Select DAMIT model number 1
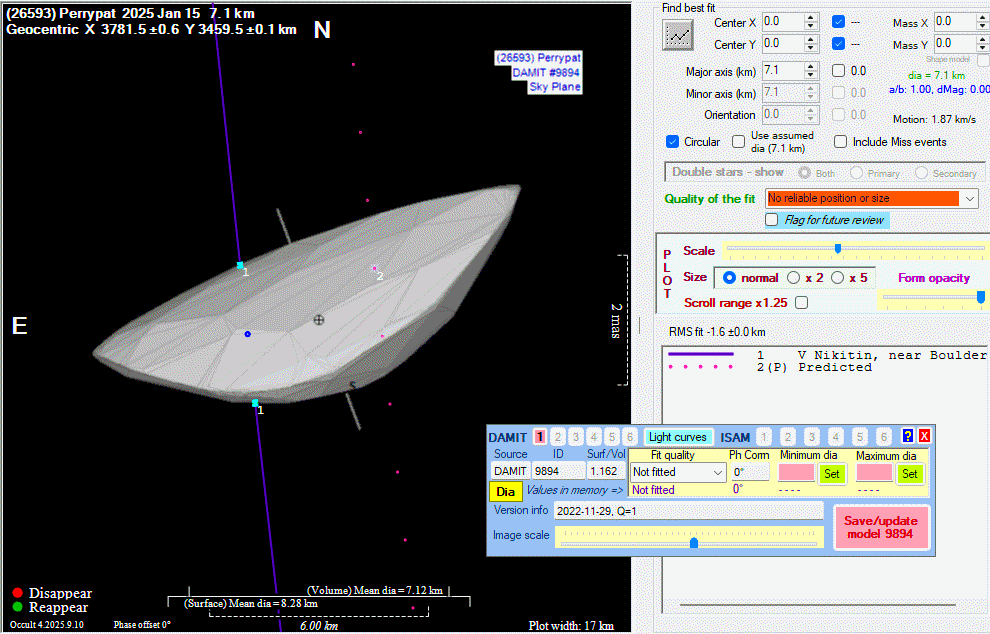Viewport: 990px width, 634px height. click(540, 437)
